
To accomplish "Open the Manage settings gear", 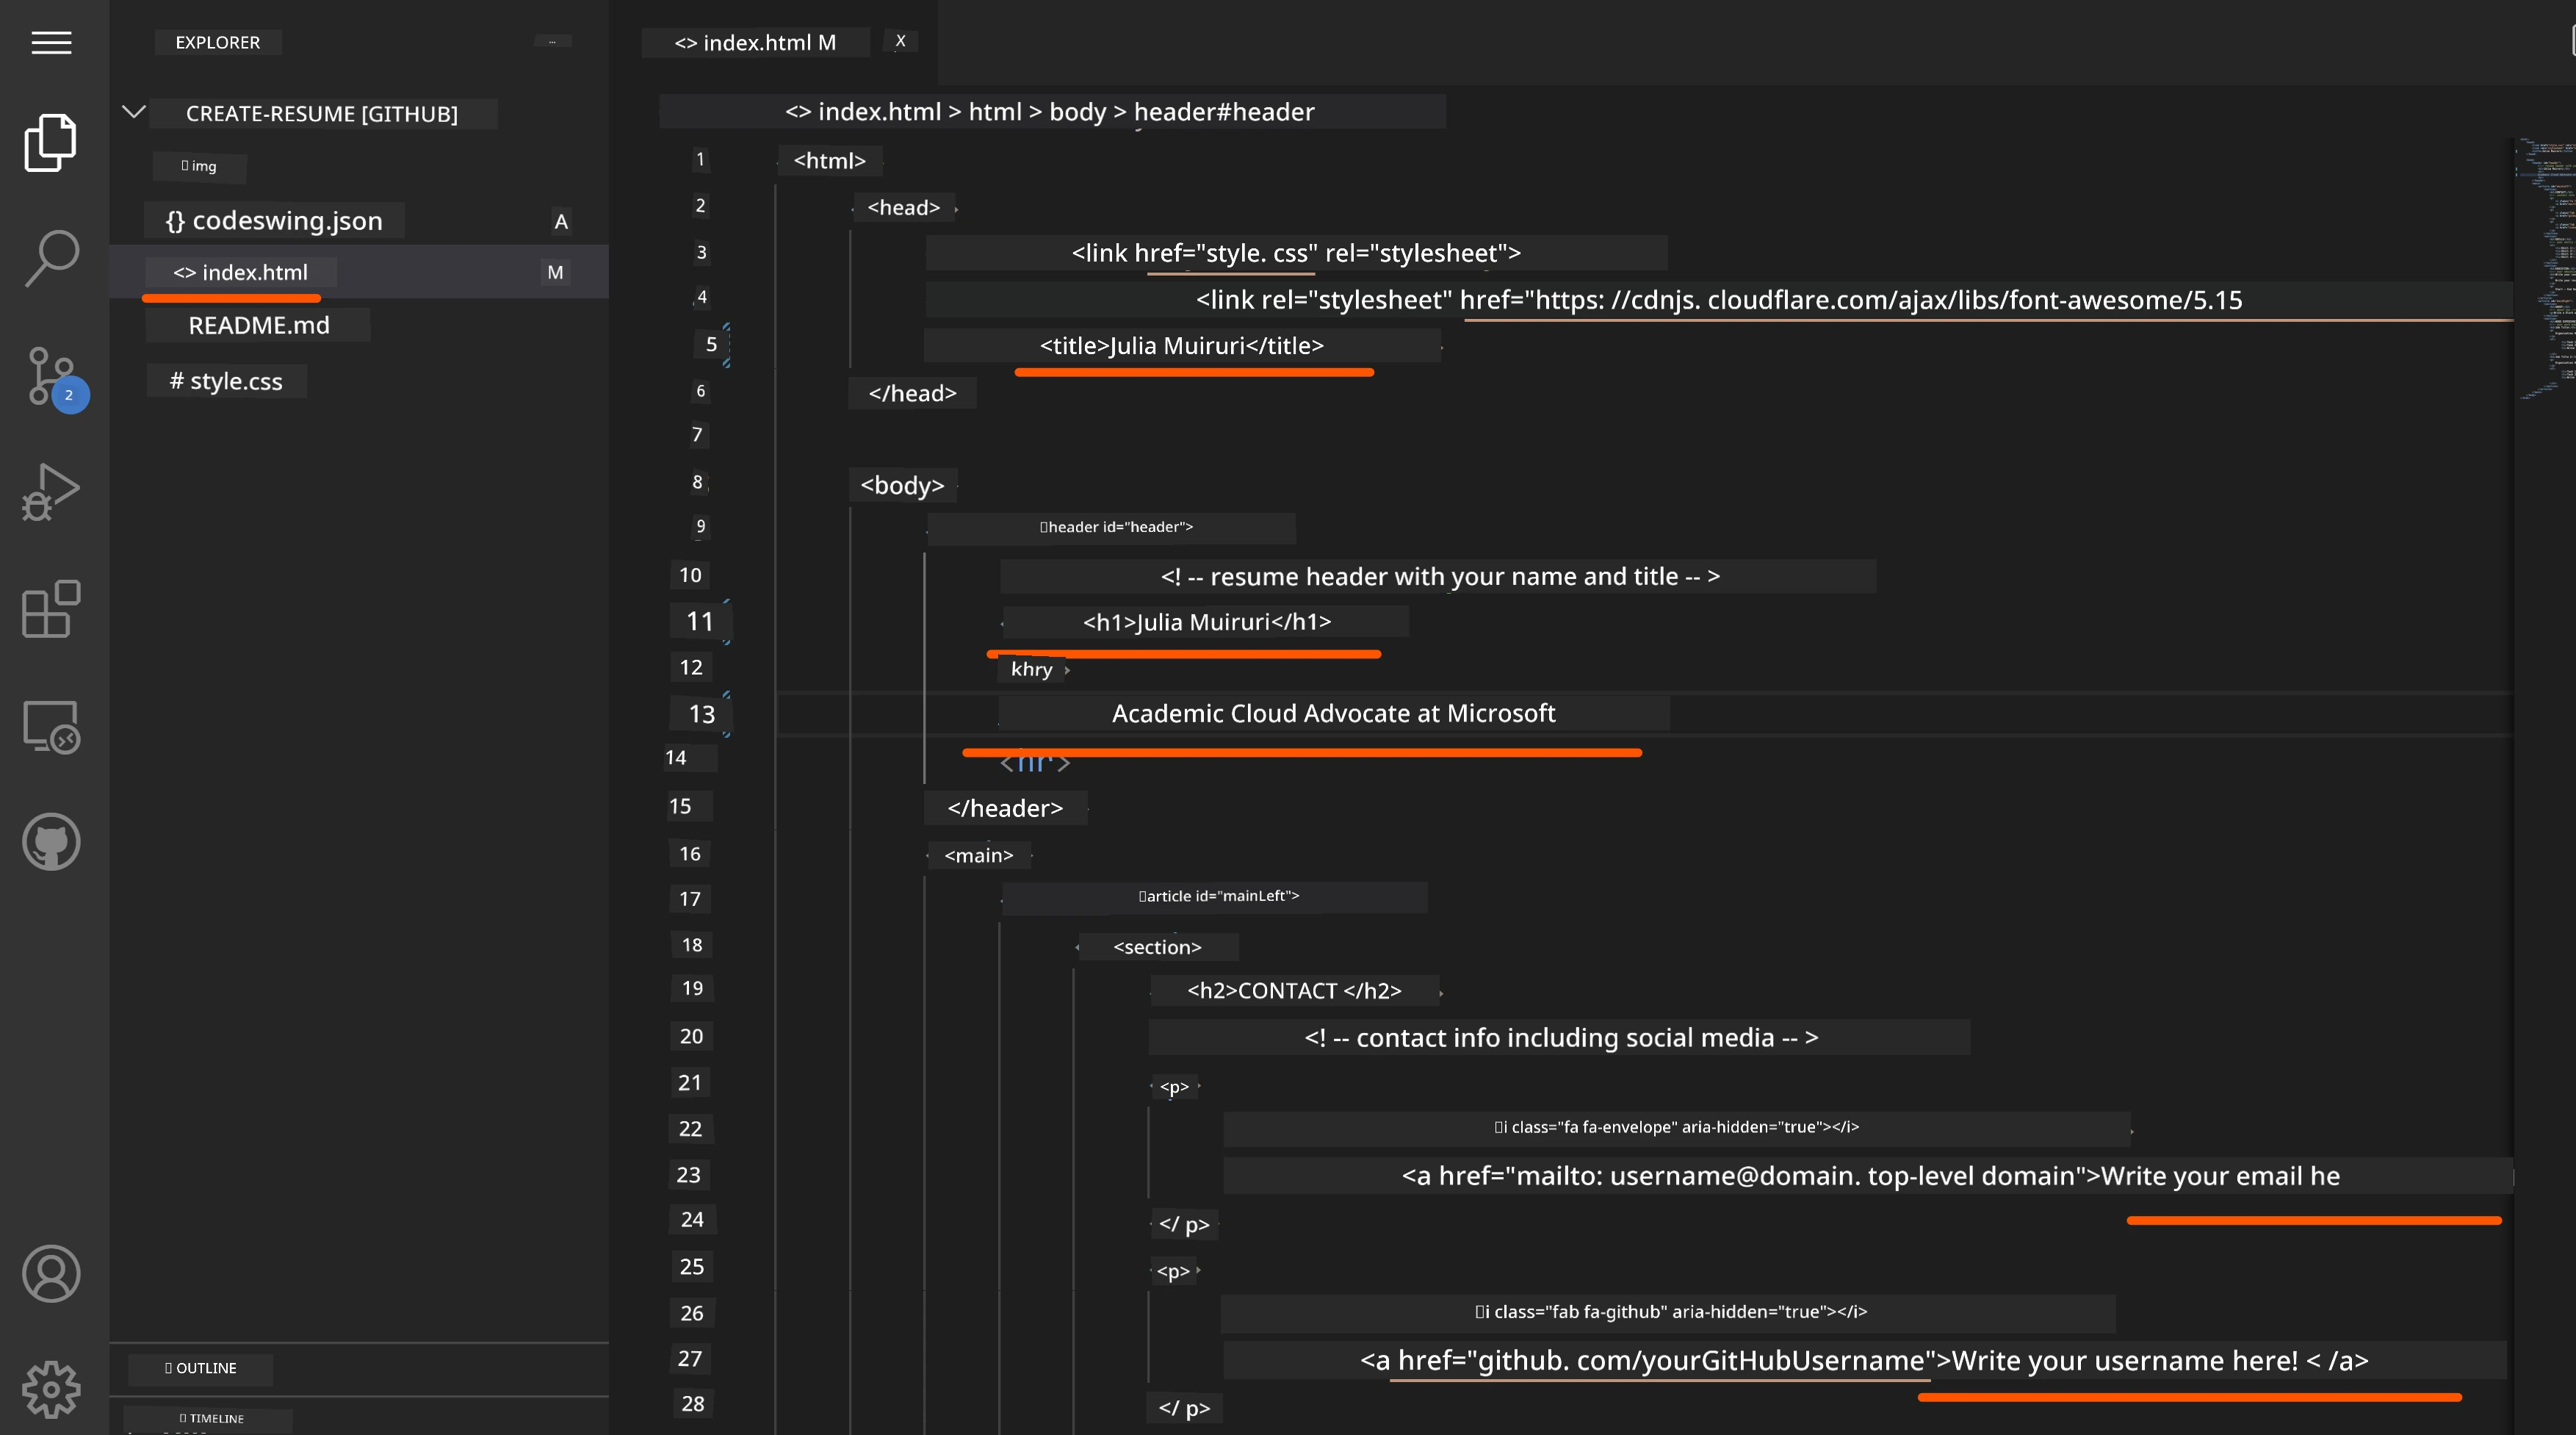I will (x=51, y=1389).
